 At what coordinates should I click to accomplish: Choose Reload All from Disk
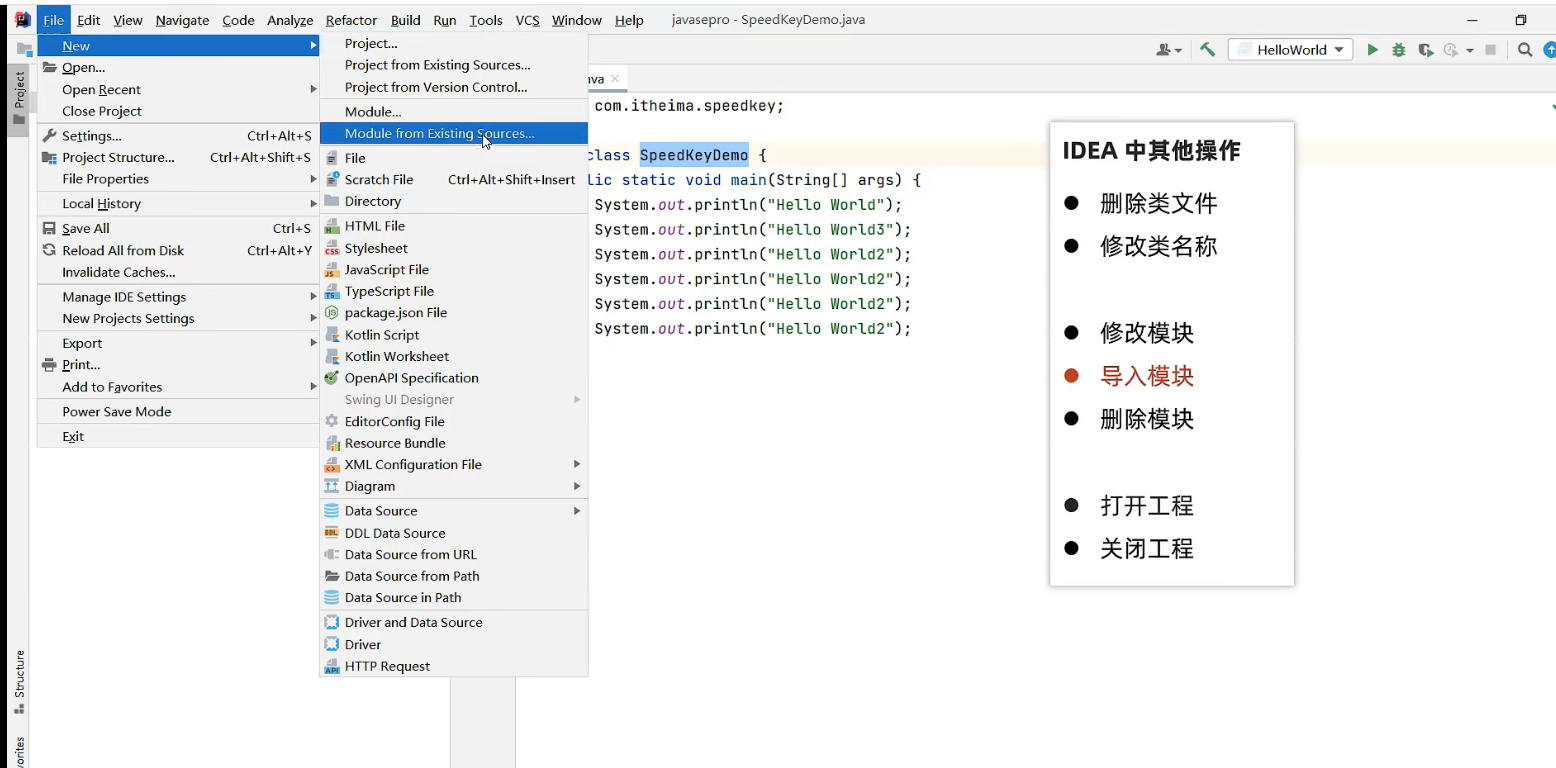(x=178, y=251)
